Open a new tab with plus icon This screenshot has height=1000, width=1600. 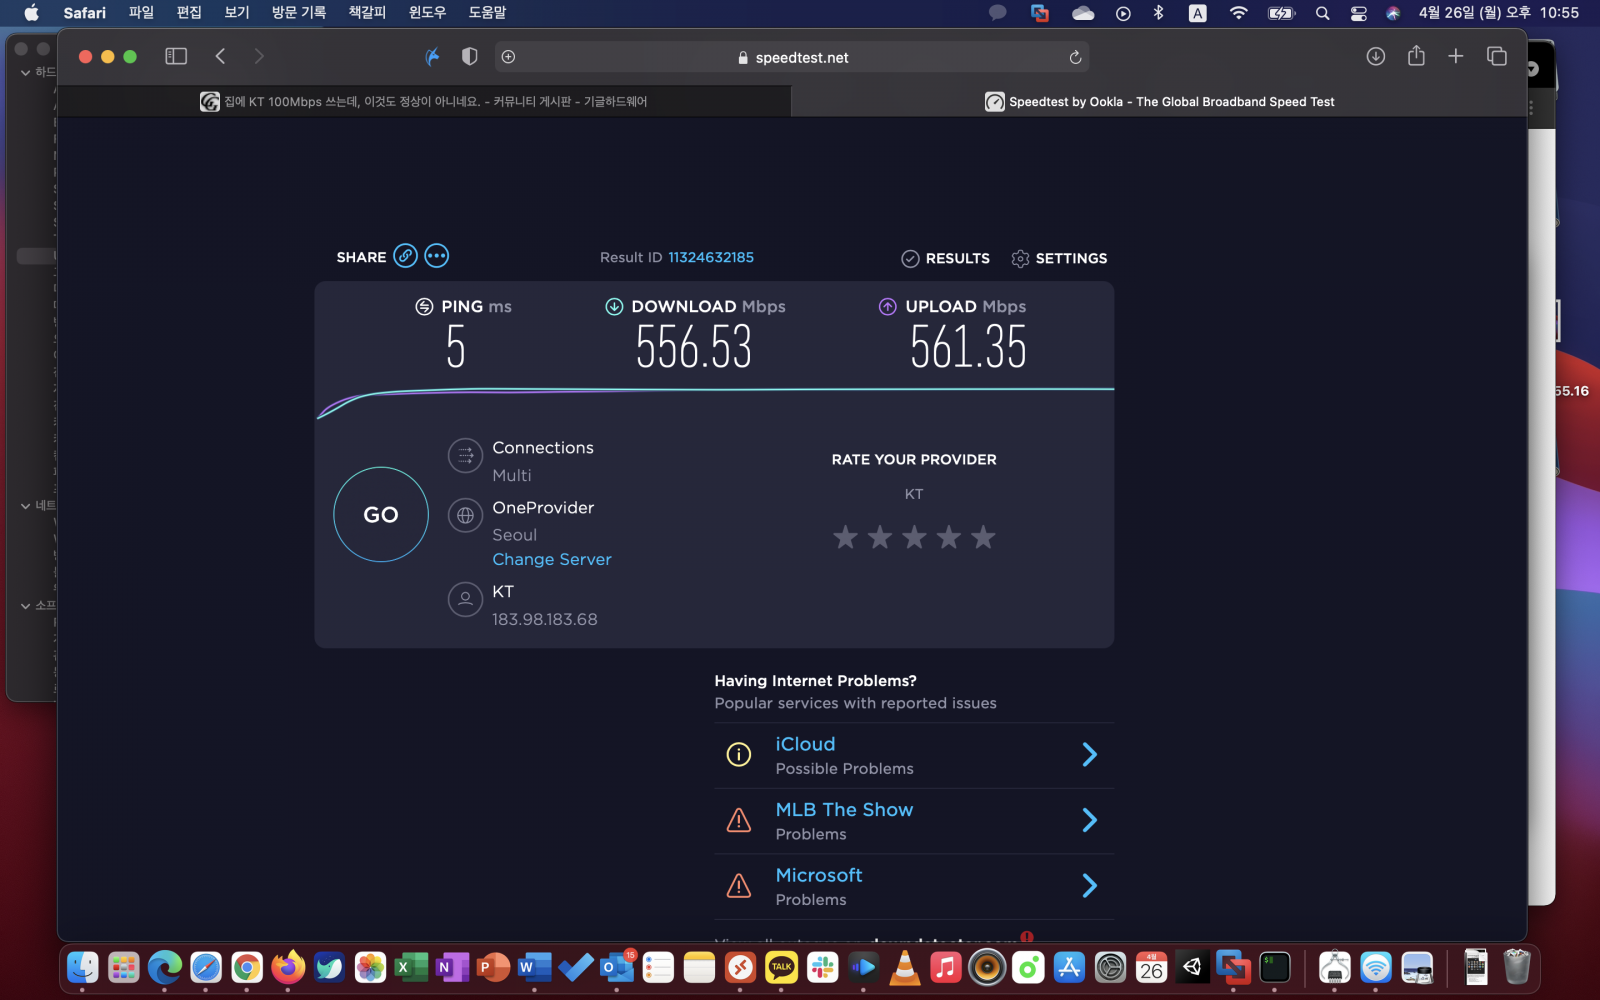click(x=1456, y=57)
